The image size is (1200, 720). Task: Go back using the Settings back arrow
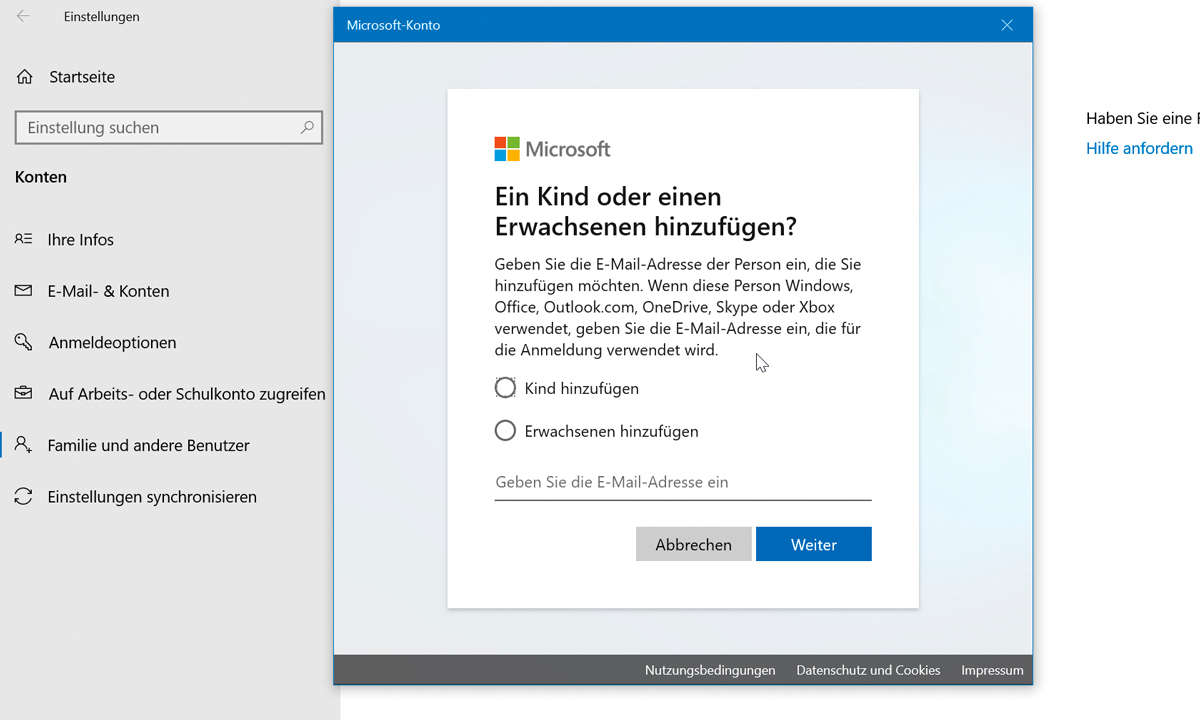click(x=23, y=16)
